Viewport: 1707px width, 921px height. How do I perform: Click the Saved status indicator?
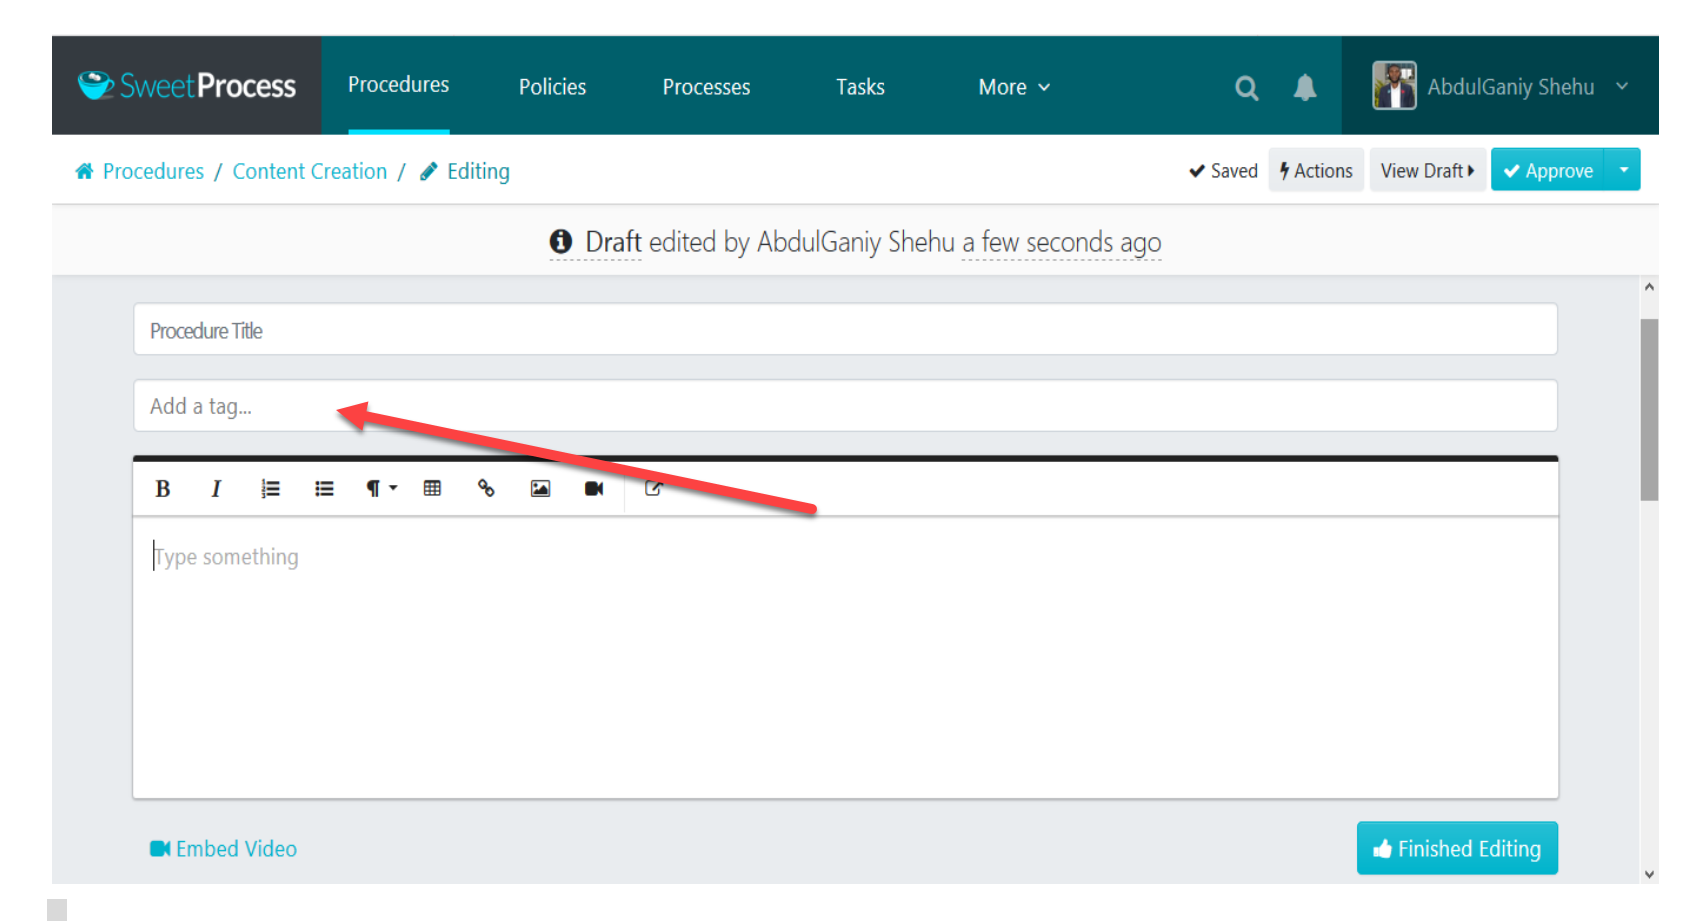(x=1223, y=171)
